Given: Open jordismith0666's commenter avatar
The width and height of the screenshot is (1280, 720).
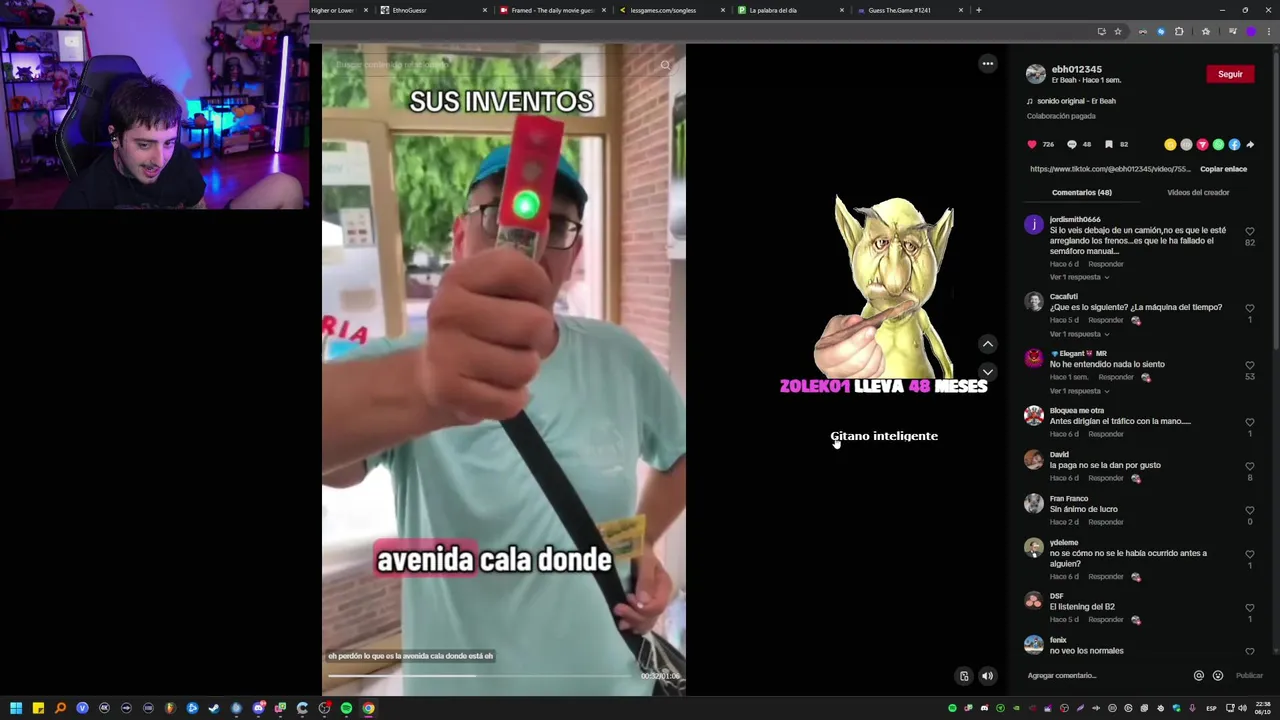Looking at the screenshot, I should click(x=1034, y=225).
